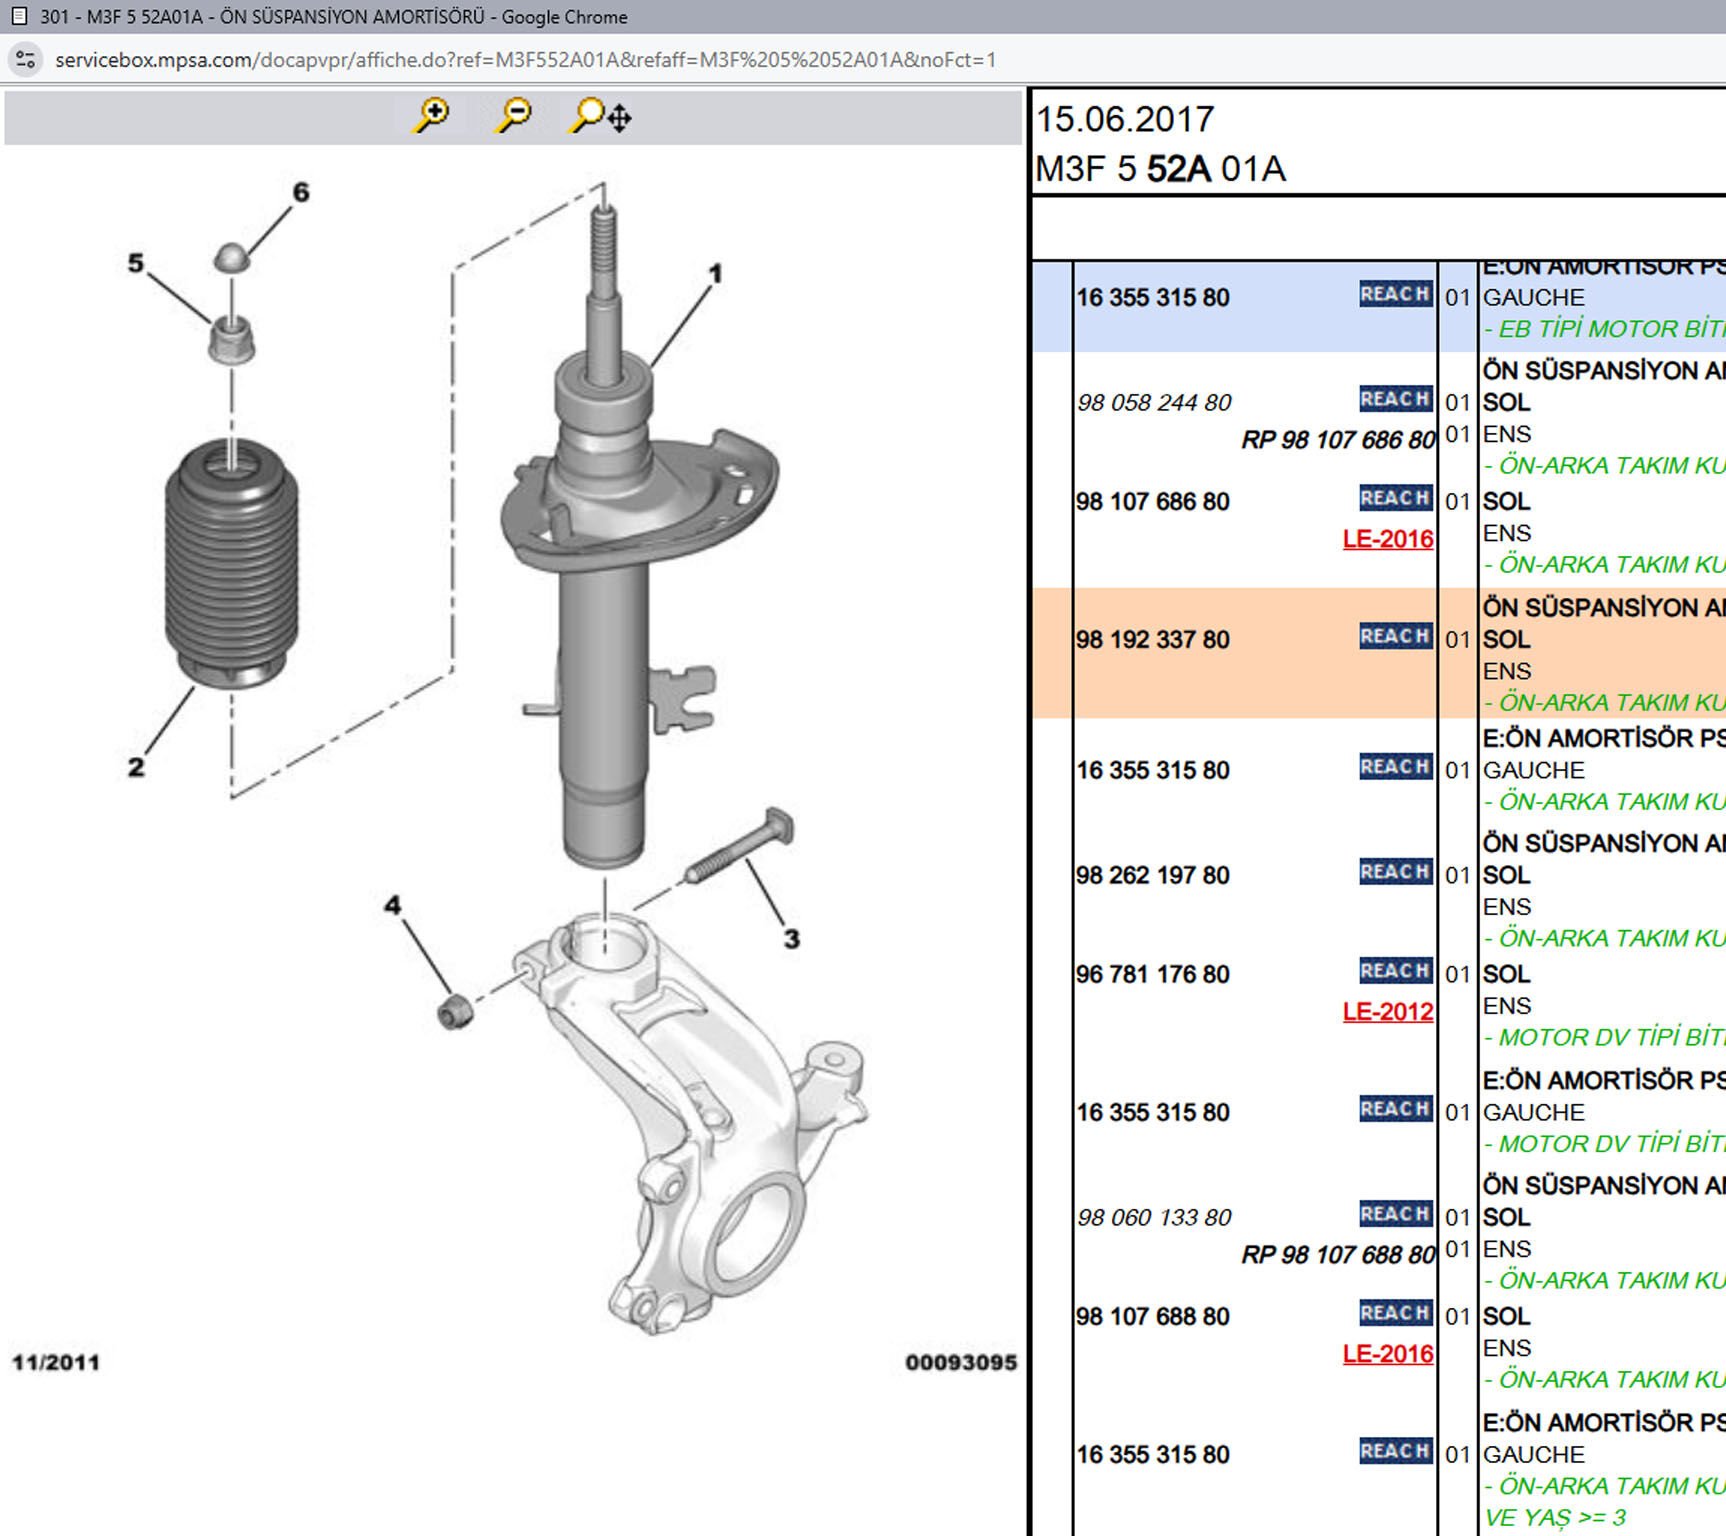This screenshot has height=1536, width=1726.
Task: Click REACH badge for part 98 058 244 80
Action: [x=1396, y=399]
